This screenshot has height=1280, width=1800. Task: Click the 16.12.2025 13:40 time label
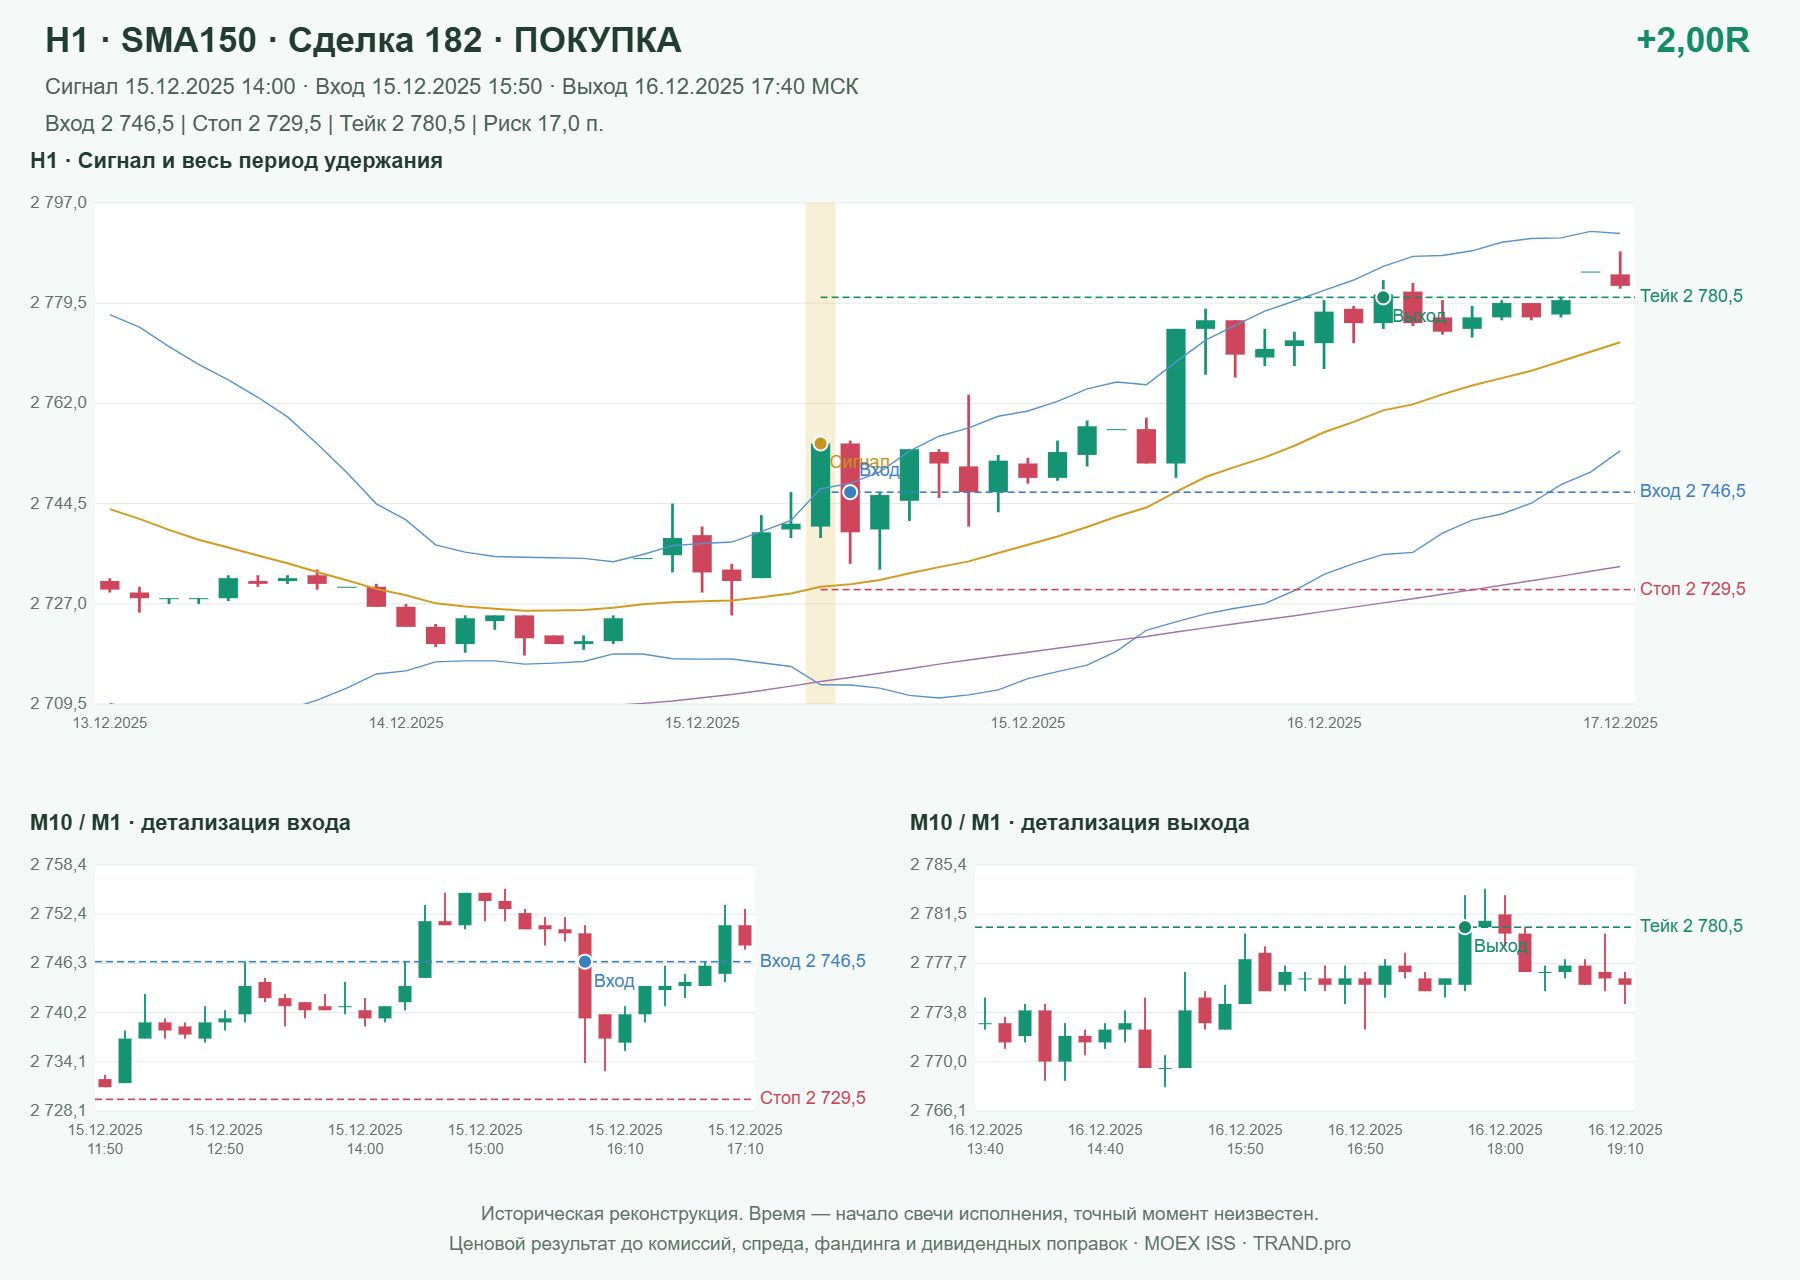985,1139
